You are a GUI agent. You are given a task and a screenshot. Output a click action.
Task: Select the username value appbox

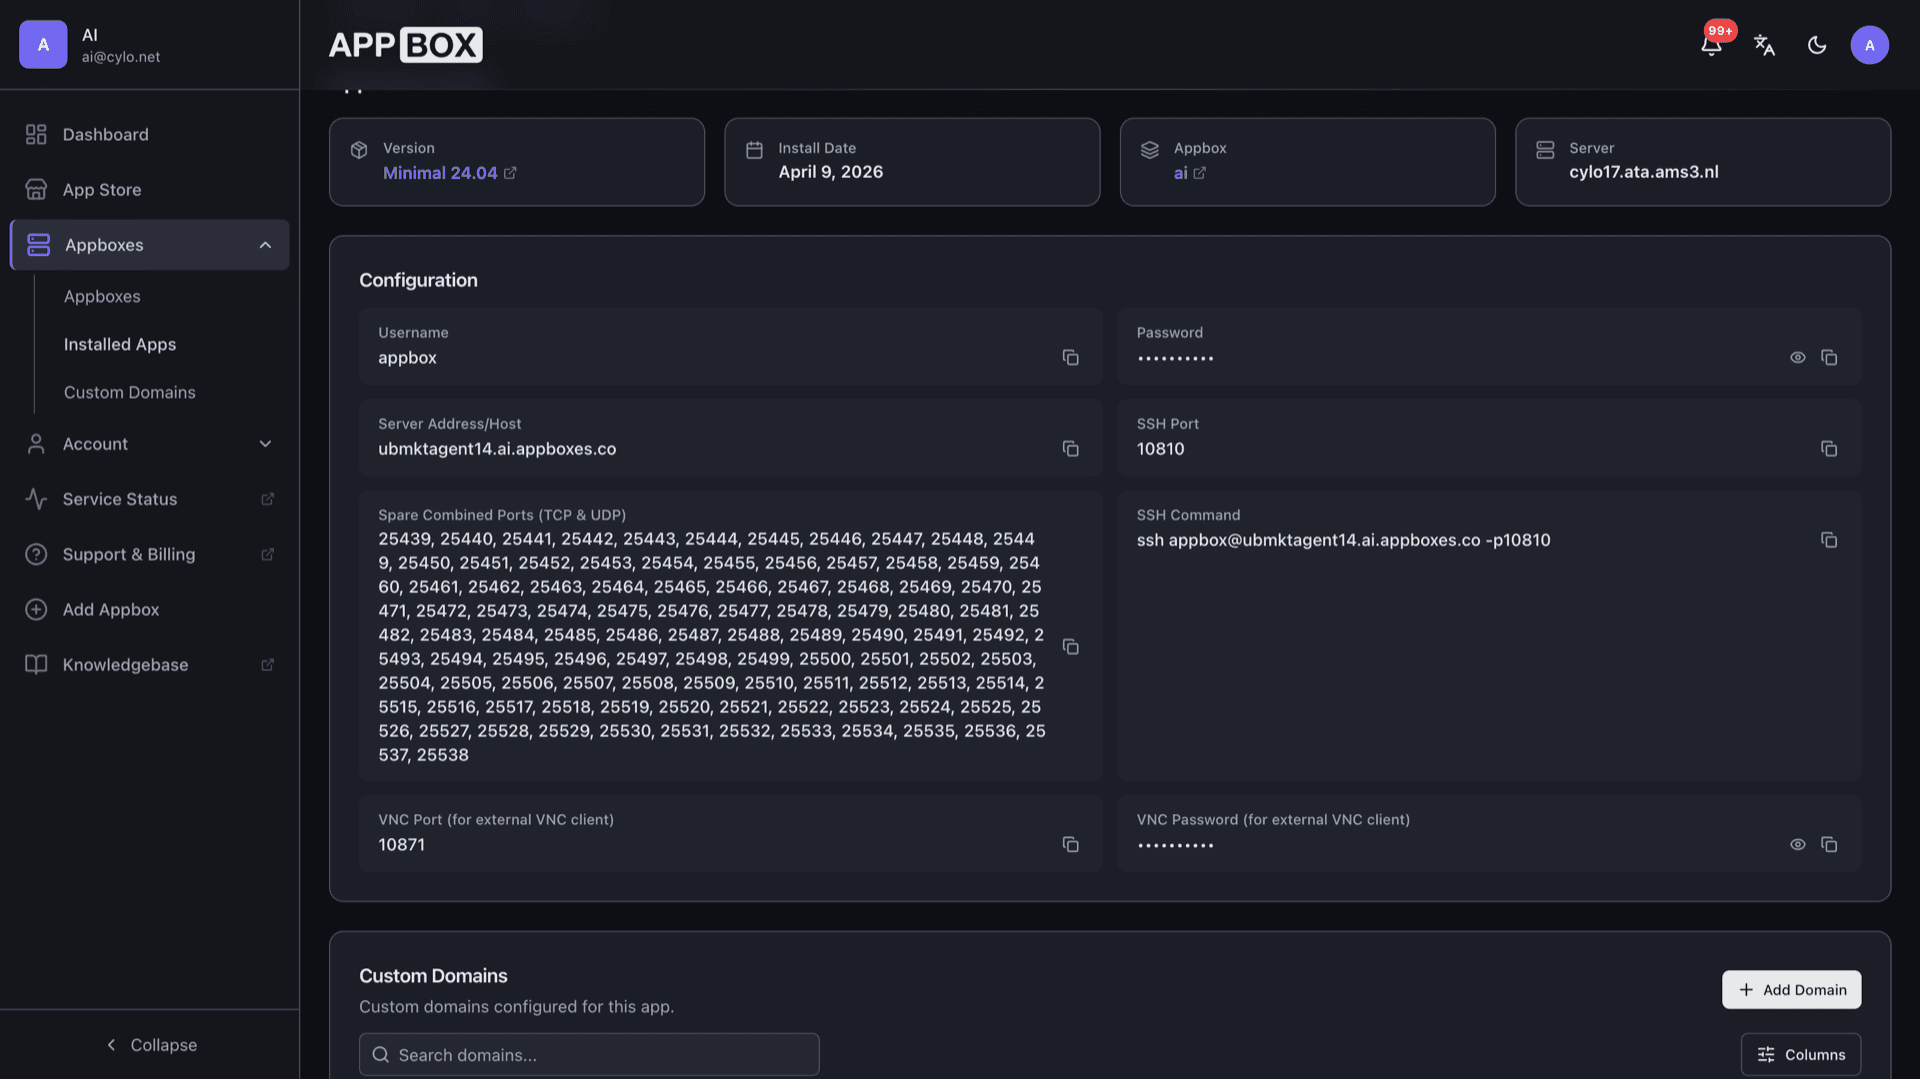pos(407,358)
